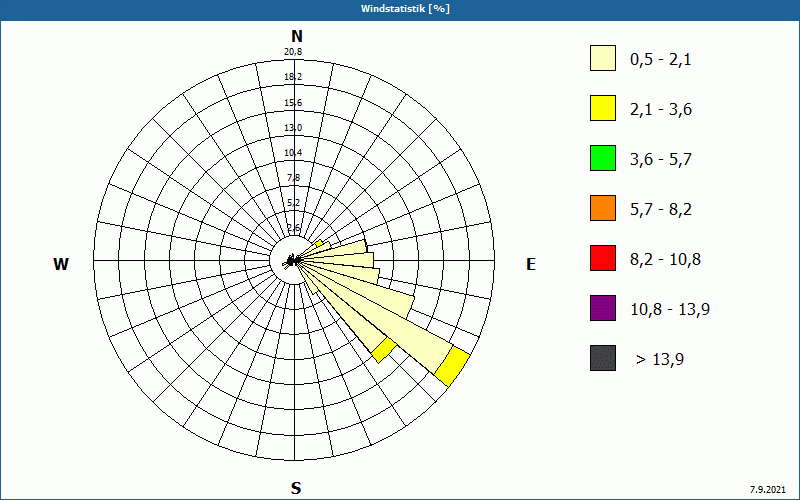Screen dimensions: 800x500
Task: Click the small yellow tip on northeast bar
Action: (320, 243)
